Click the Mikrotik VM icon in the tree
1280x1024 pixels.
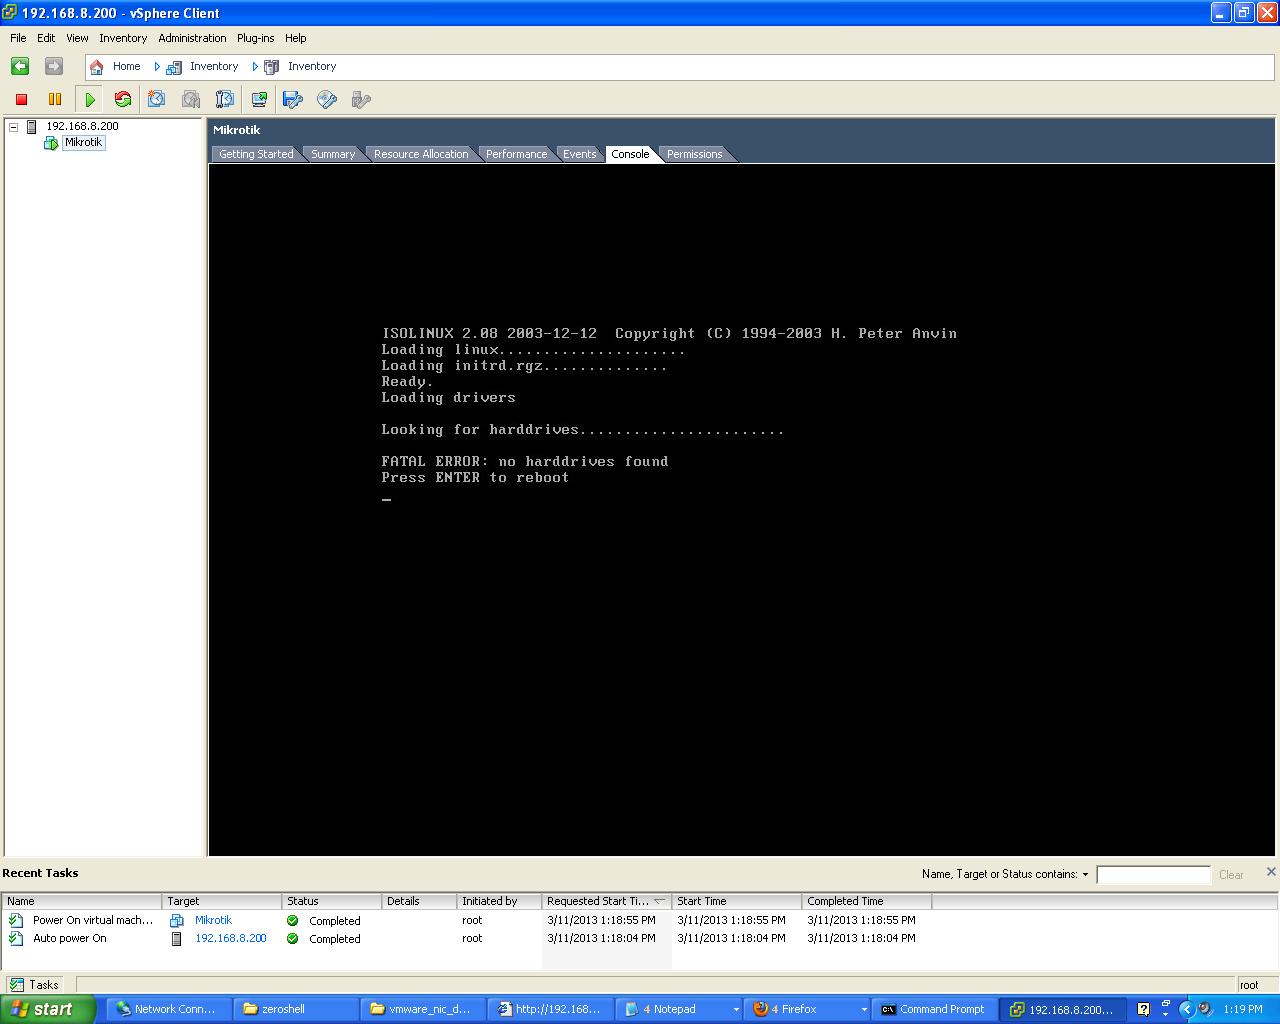click(51, 143)
